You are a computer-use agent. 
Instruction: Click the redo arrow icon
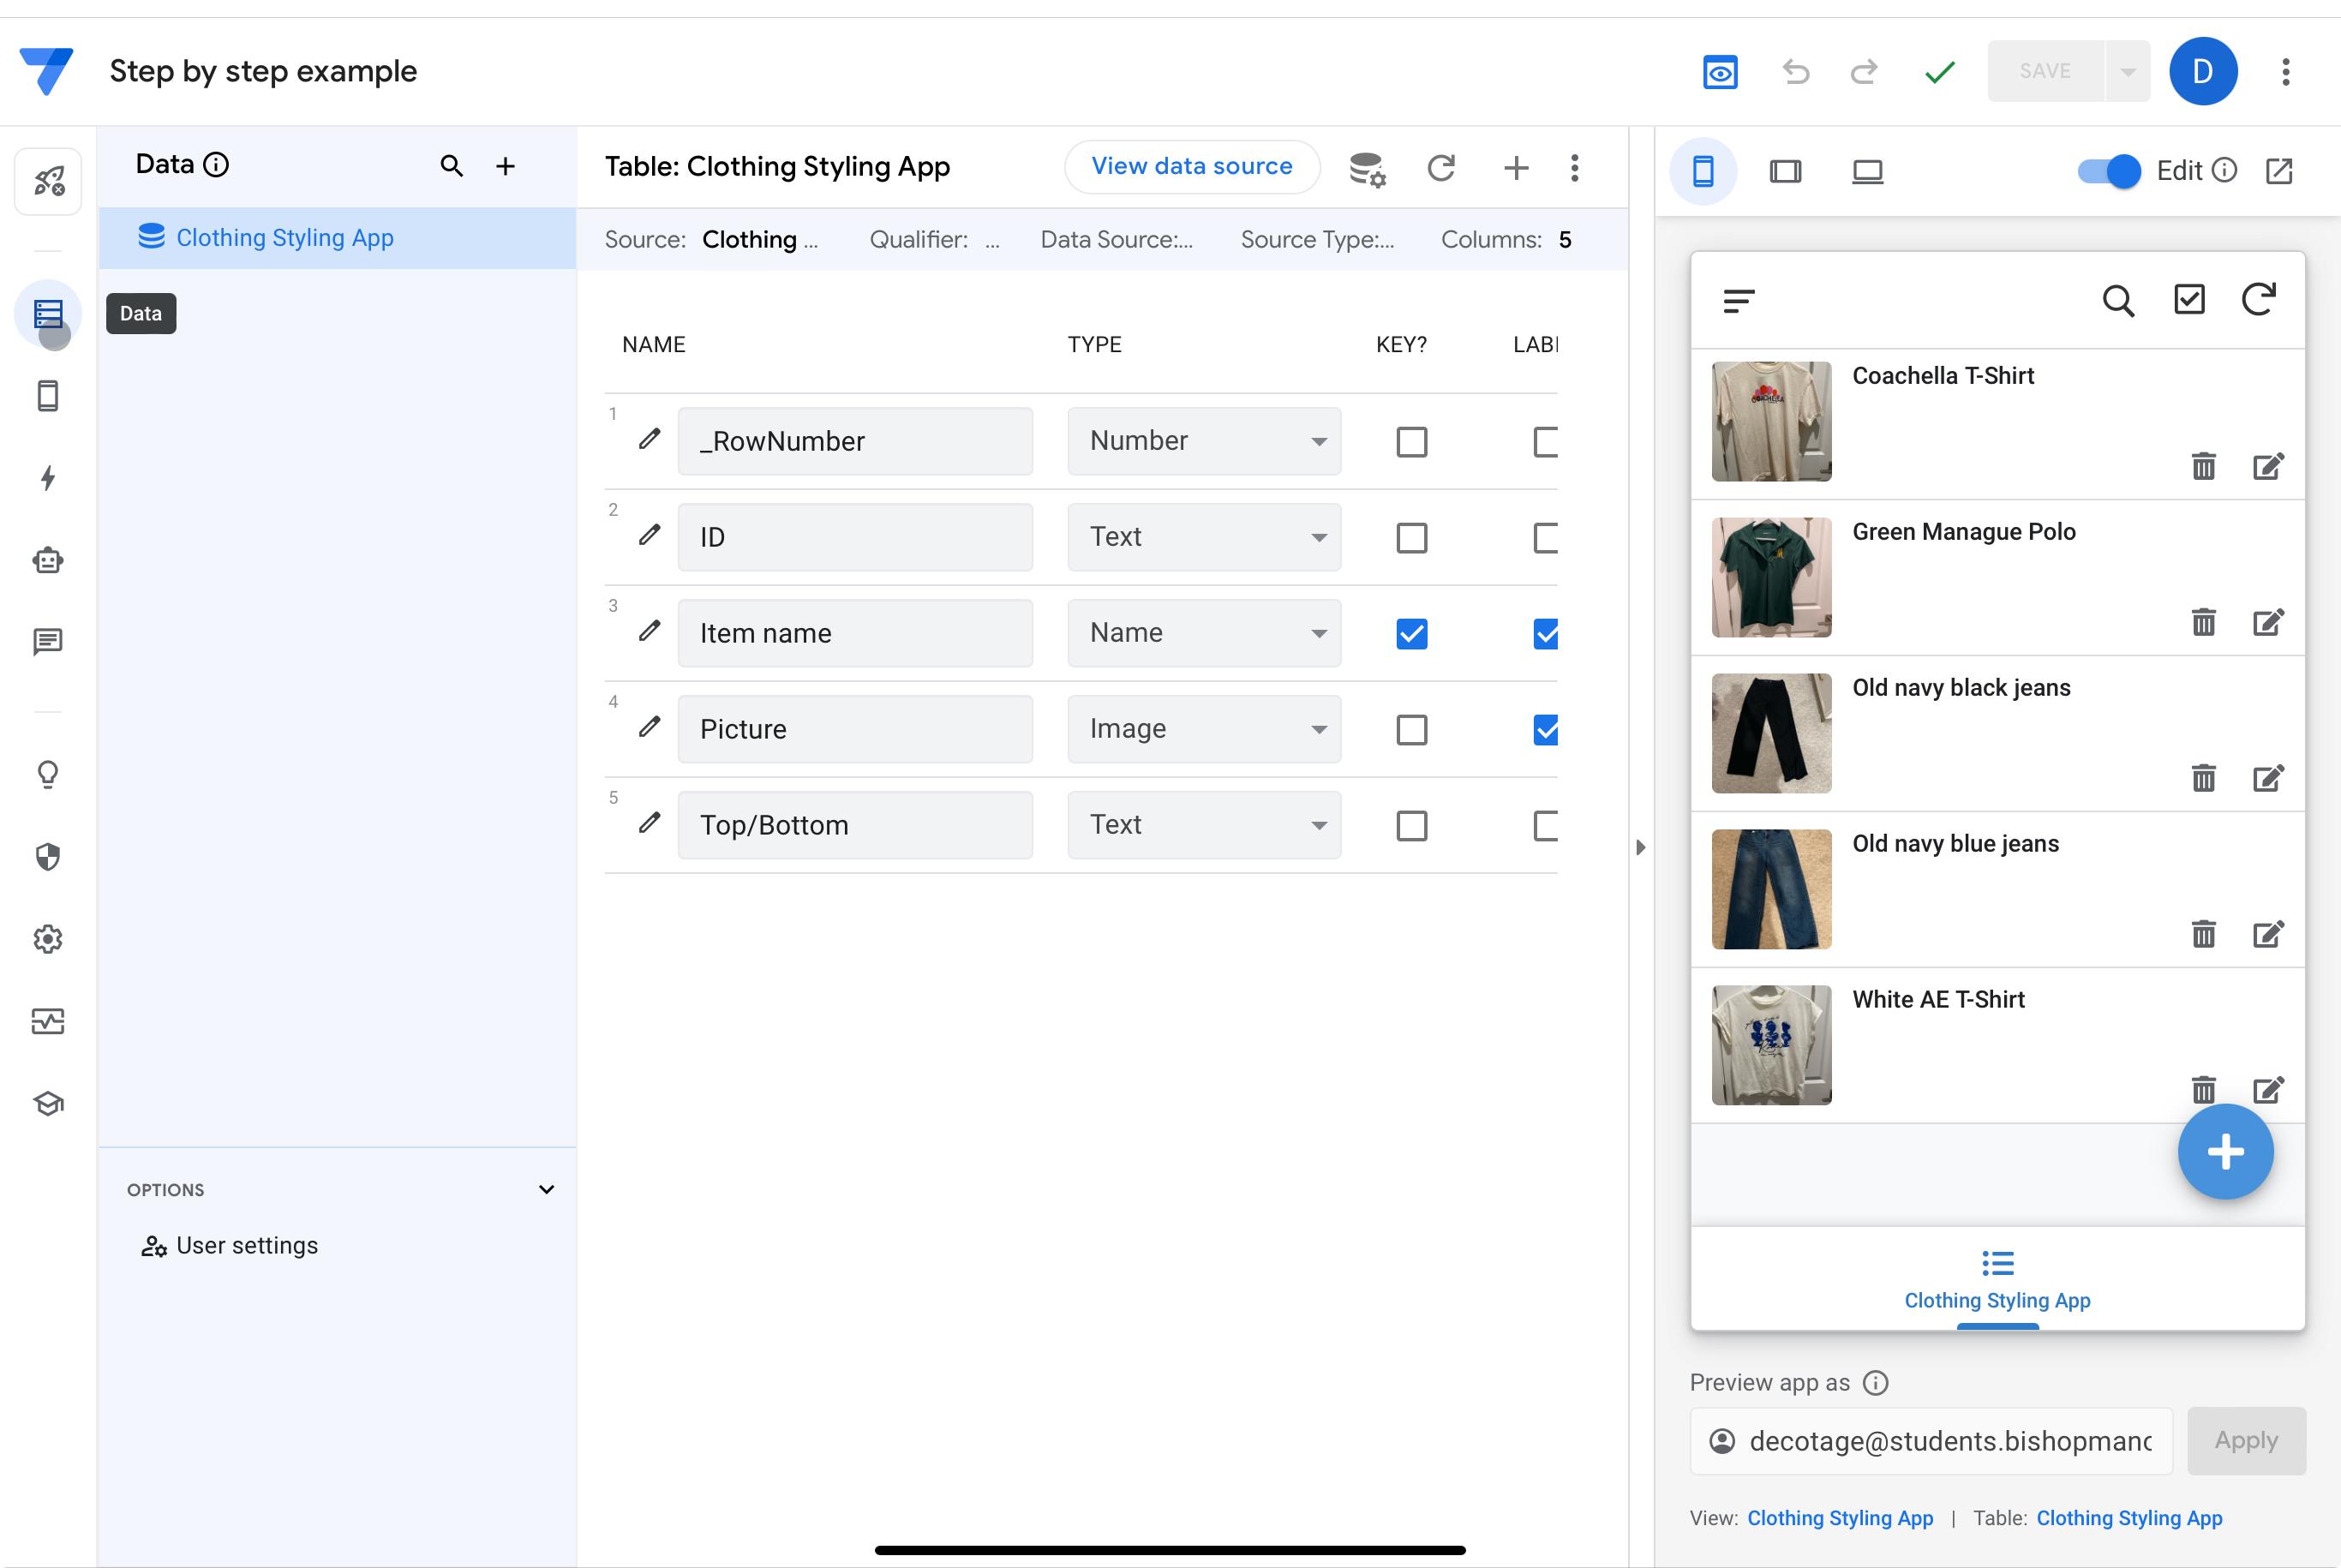[1864, 72]
